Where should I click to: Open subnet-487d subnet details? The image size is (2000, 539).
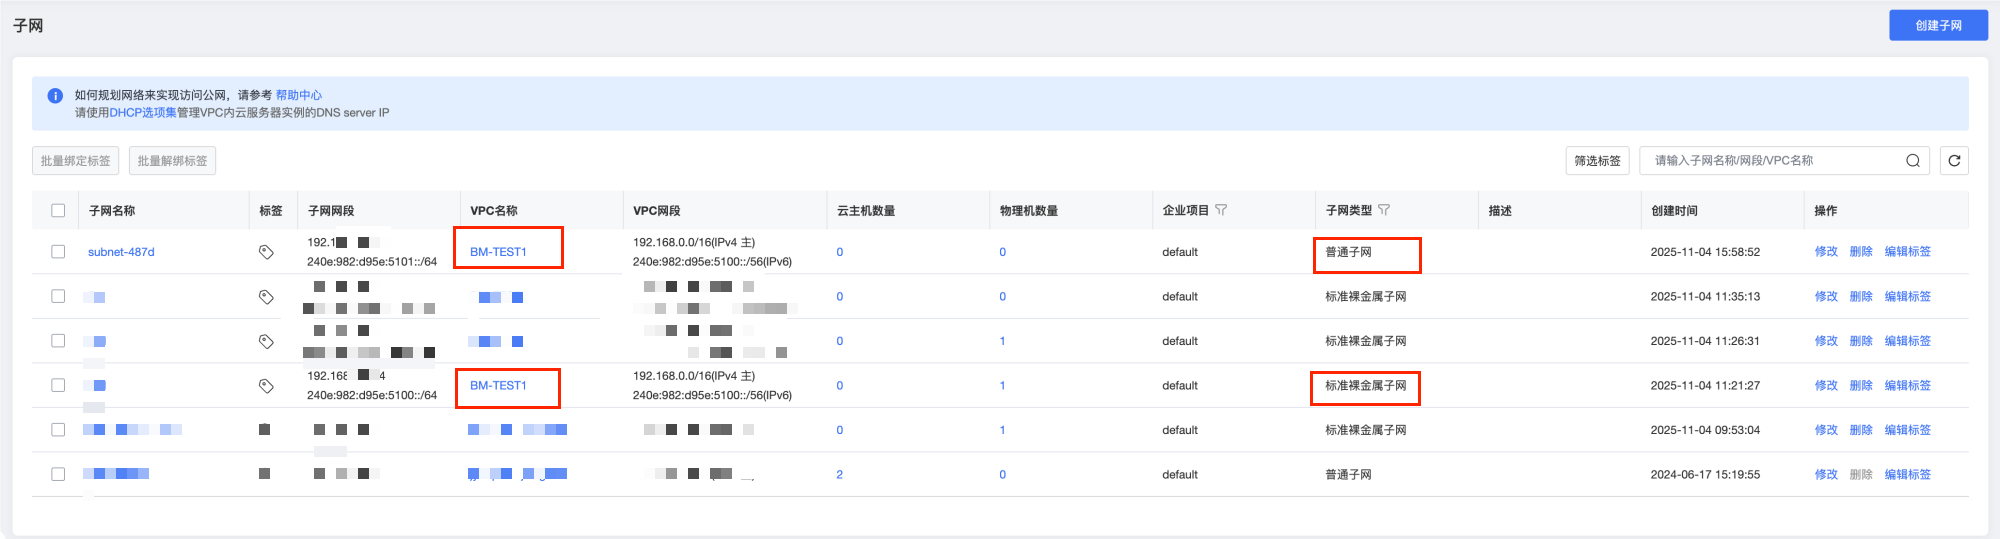(x=121, y=252)
